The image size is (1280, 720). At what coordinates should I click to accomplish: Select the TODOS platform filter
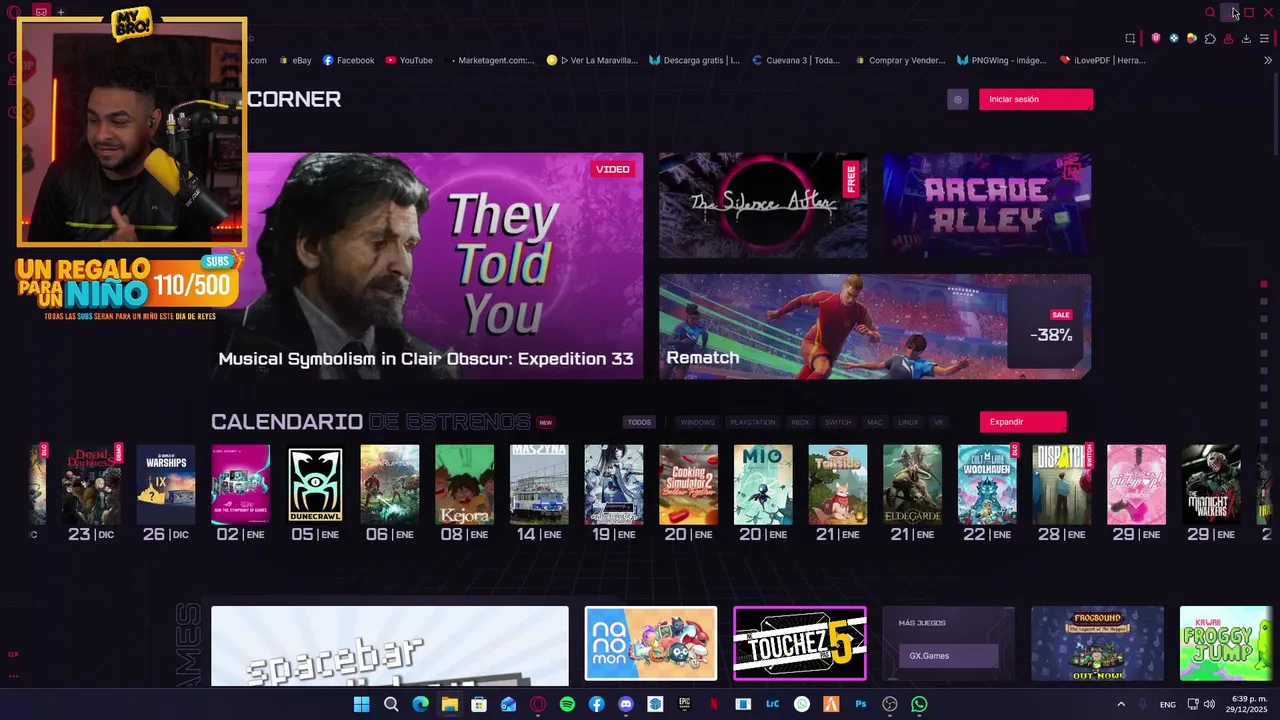(x=639, y=422)
